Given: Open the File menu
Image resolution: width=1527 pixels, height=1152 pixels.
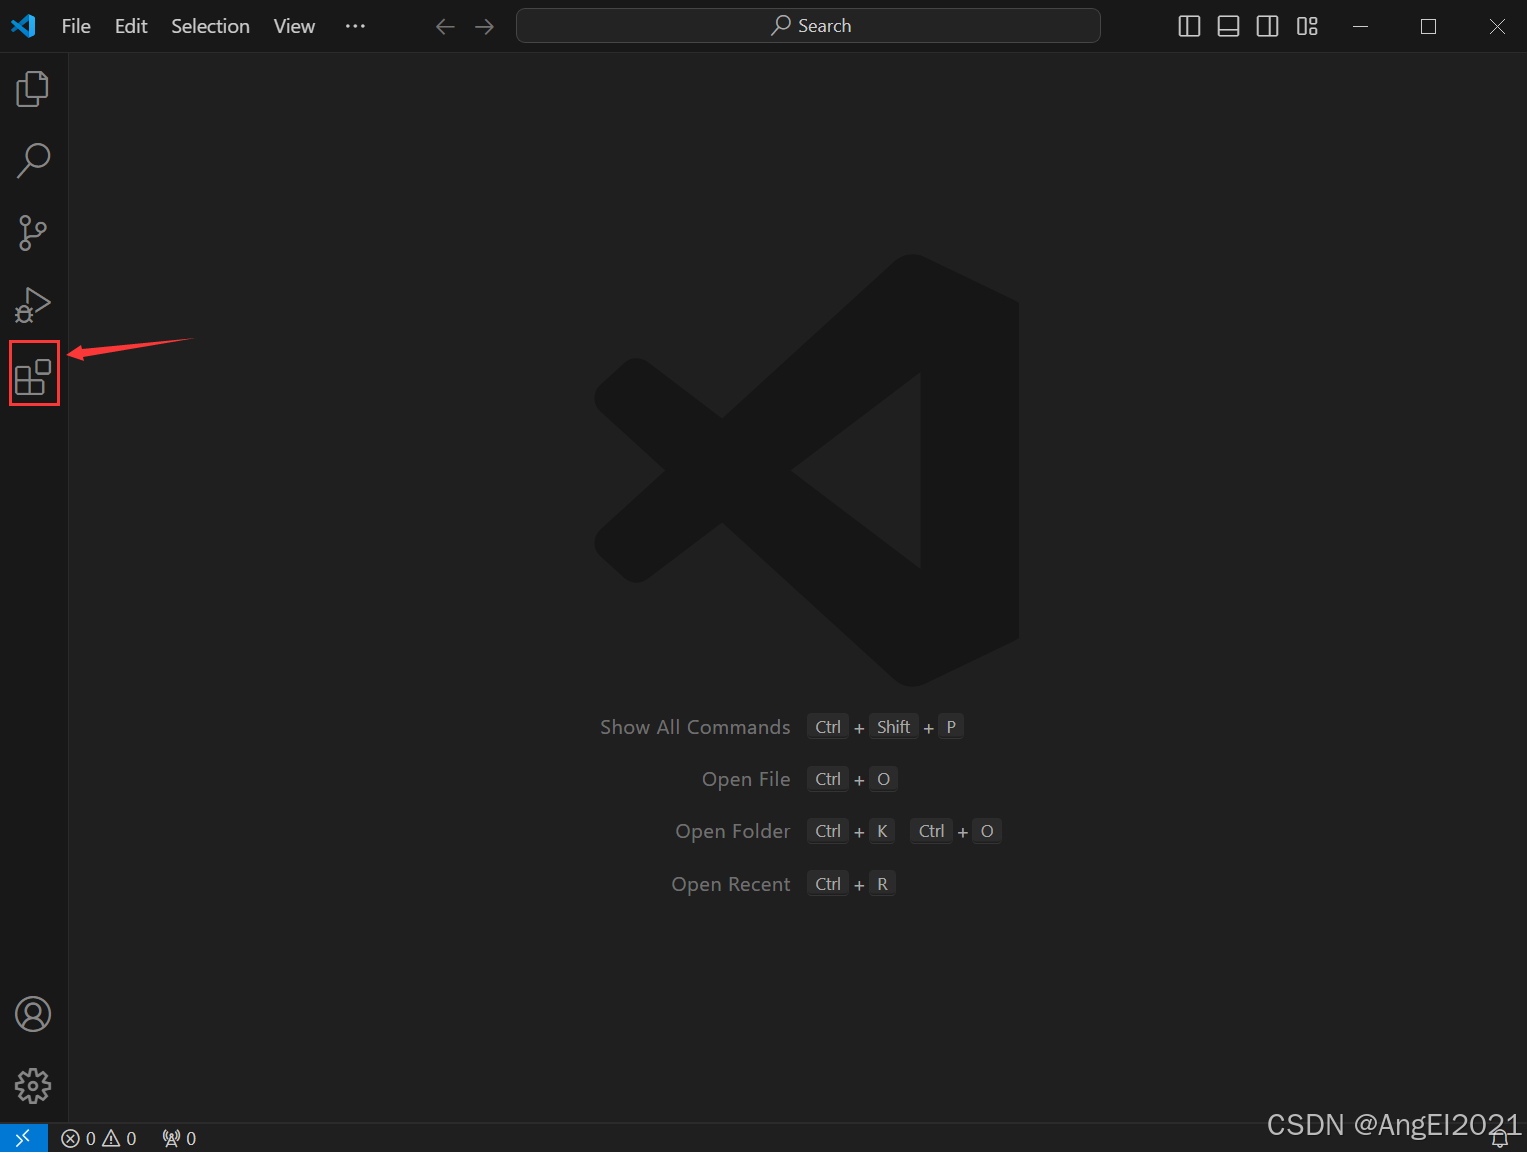Looking at the screenshot, I should pos(76,26).
